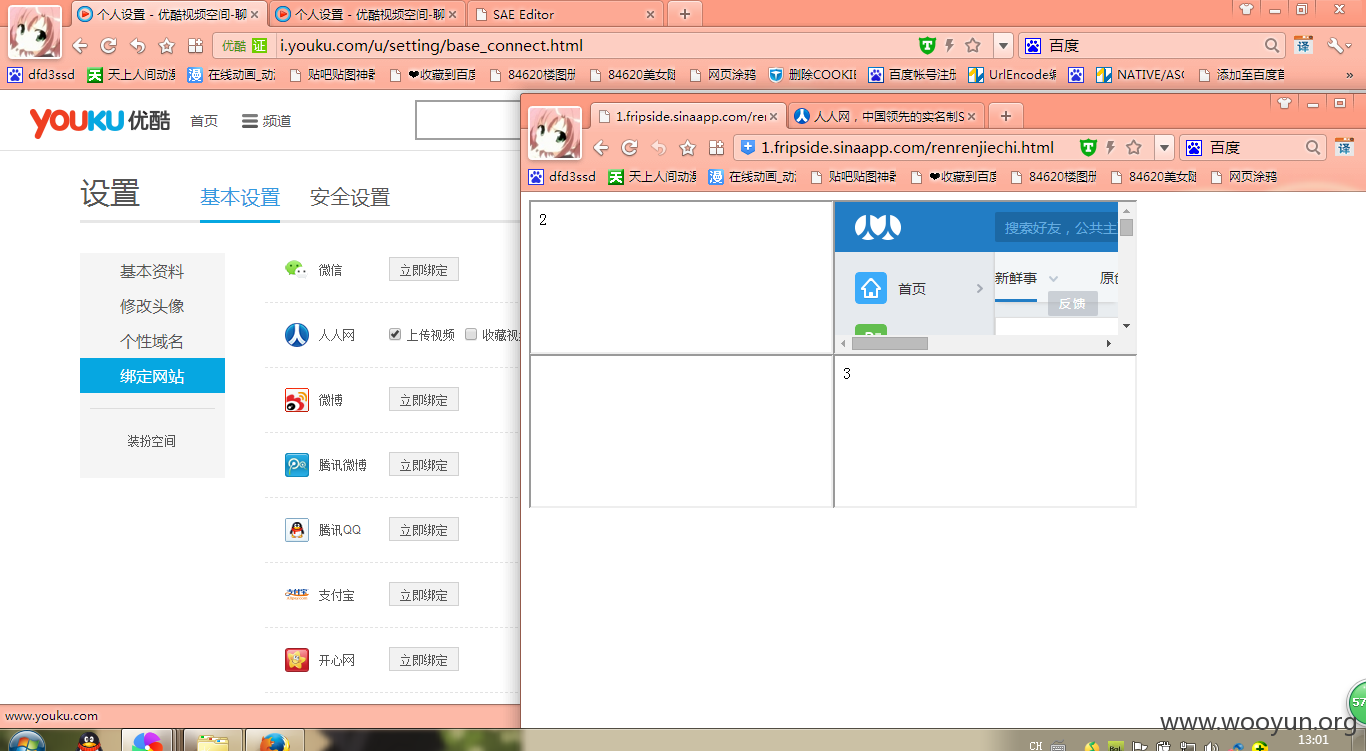Open the 装扮空间 link in sidebar

click(x=152, y=441)
